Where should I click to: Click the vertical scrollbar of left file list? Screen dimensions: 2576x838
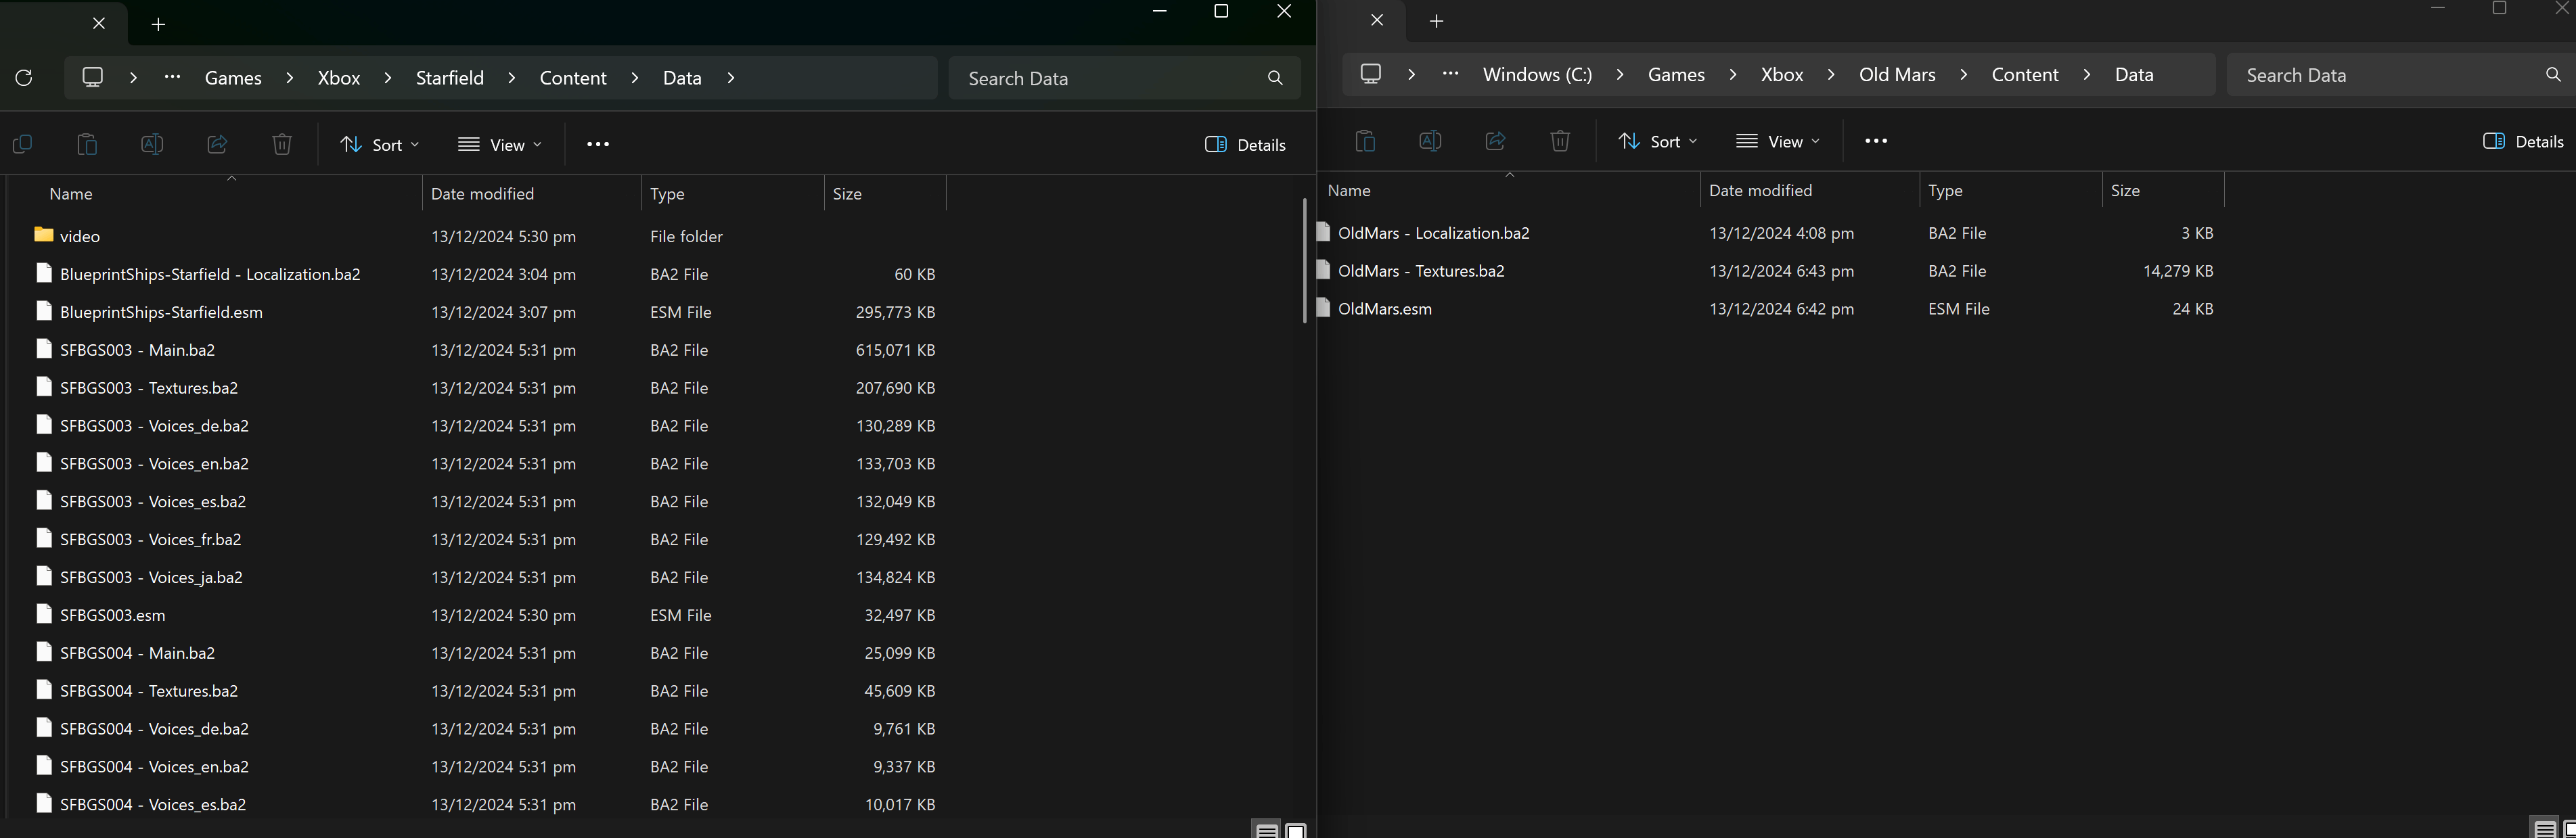point(1304,260)
